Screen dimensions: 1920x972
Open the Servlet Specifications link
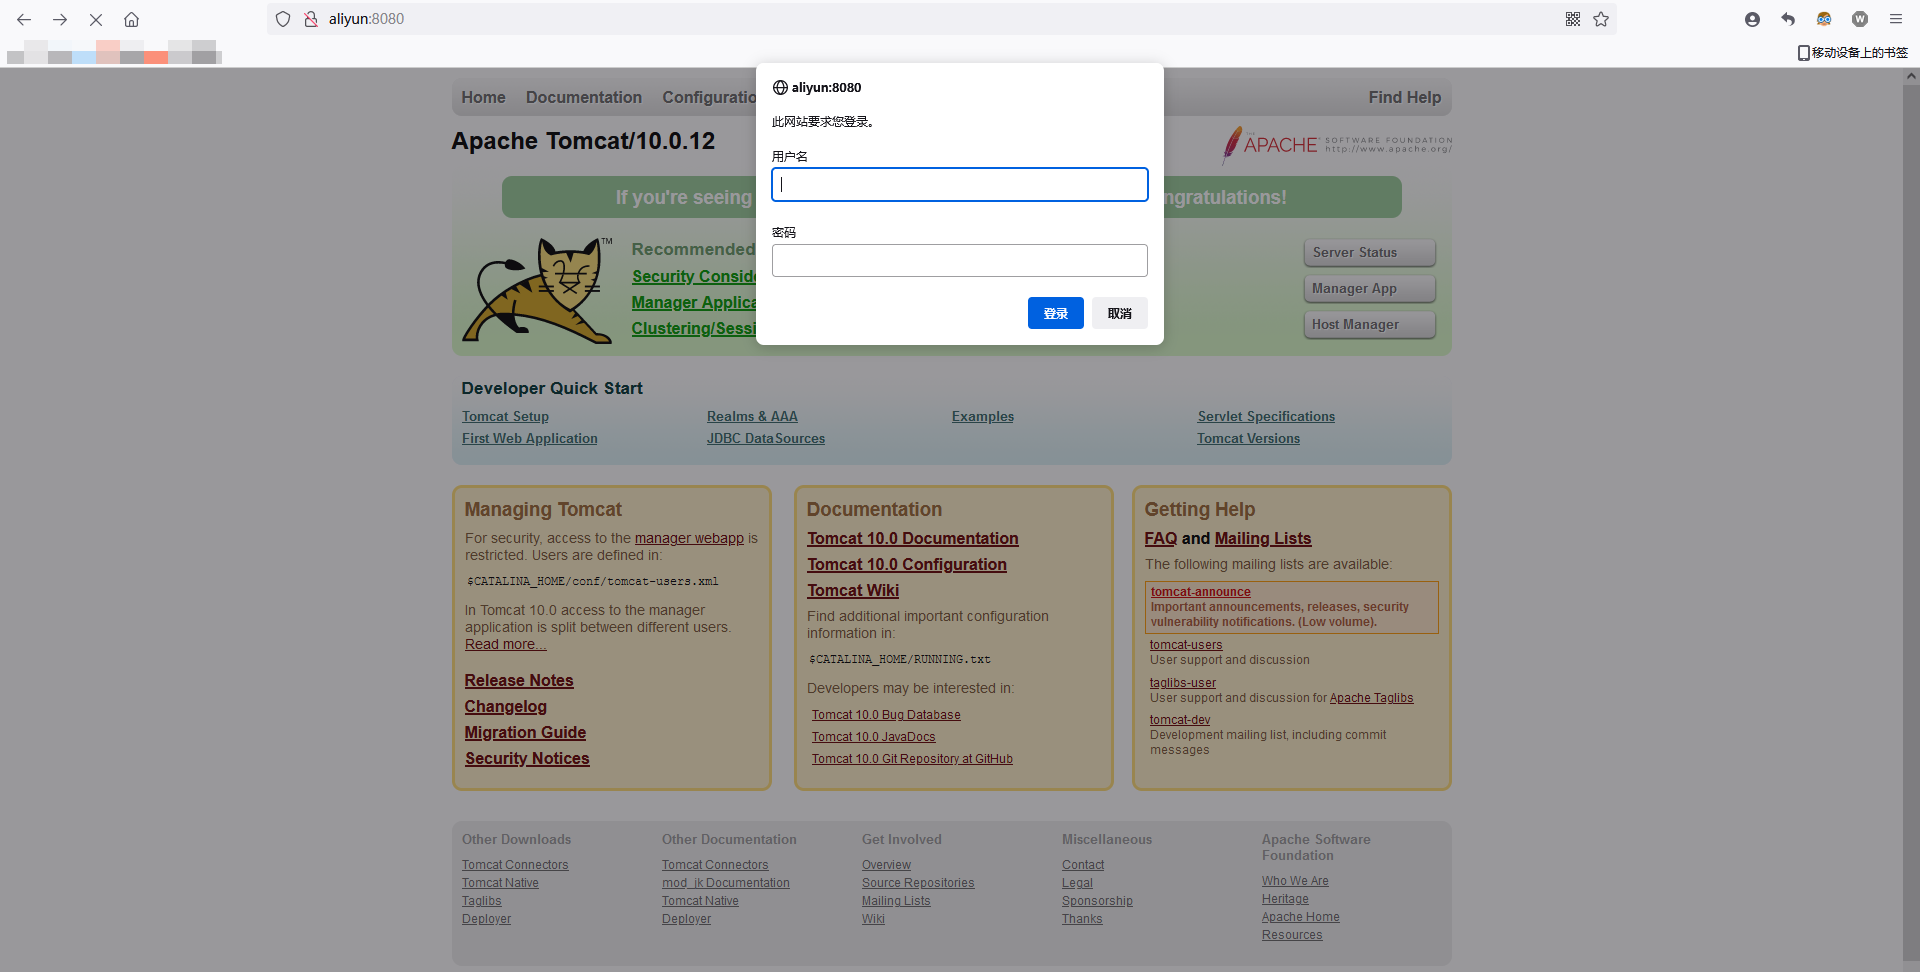1266,416
